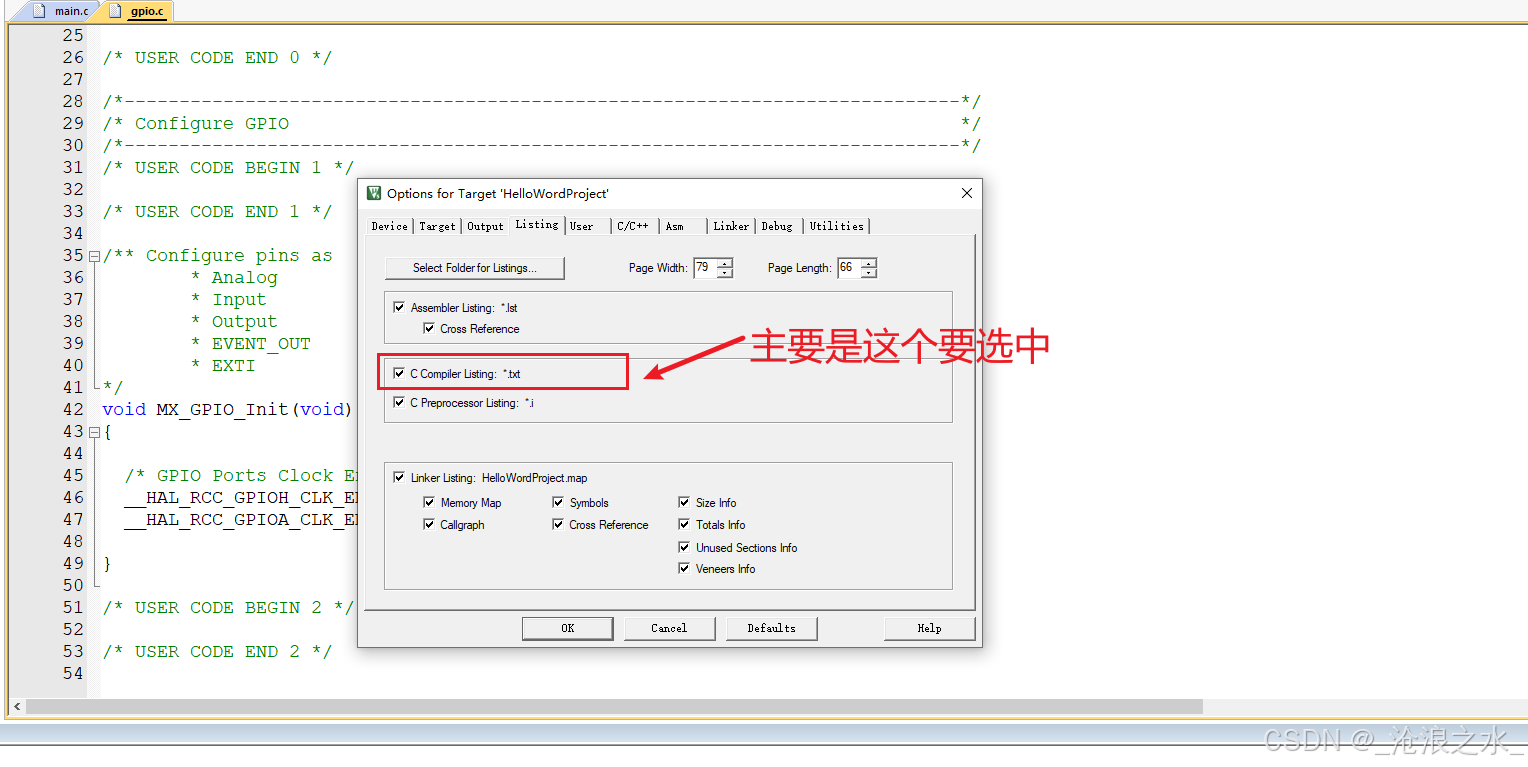This screenshot has height=767, width=1528.
Task: Open the Target tab in Options dialog
Action: 437,226
